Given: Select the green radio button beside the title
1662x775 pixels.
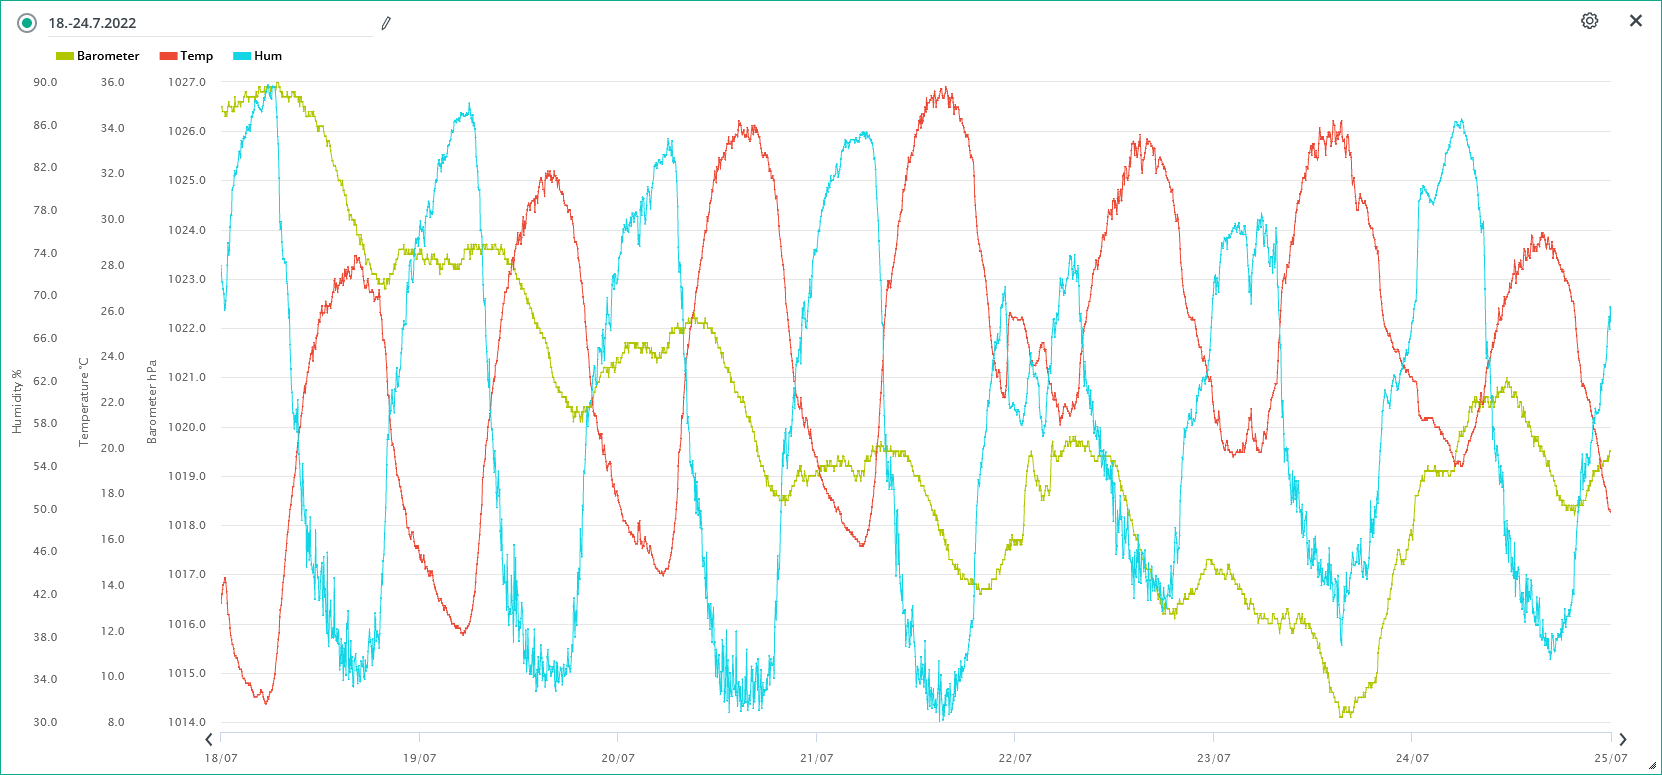Looking at the screenshot, I should click(x=27, y=23).
